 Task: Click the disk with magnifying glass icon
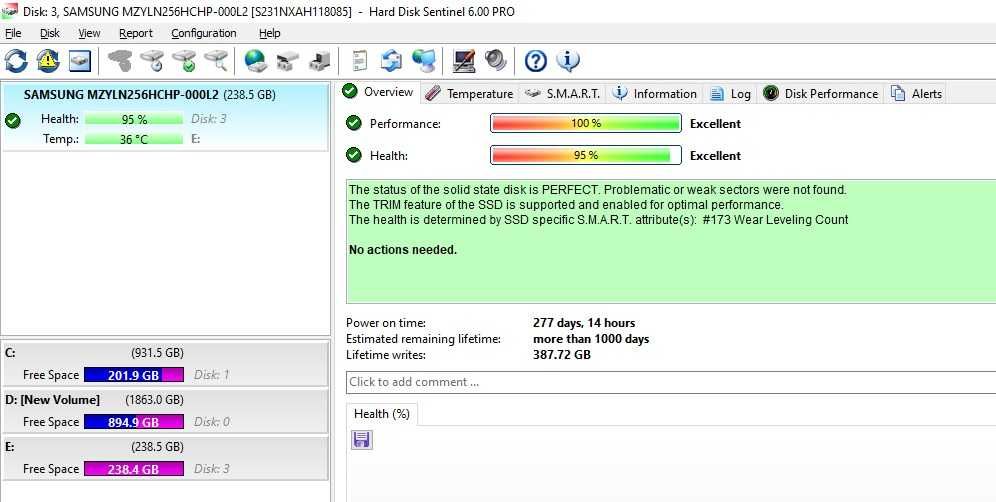point(216,61)
